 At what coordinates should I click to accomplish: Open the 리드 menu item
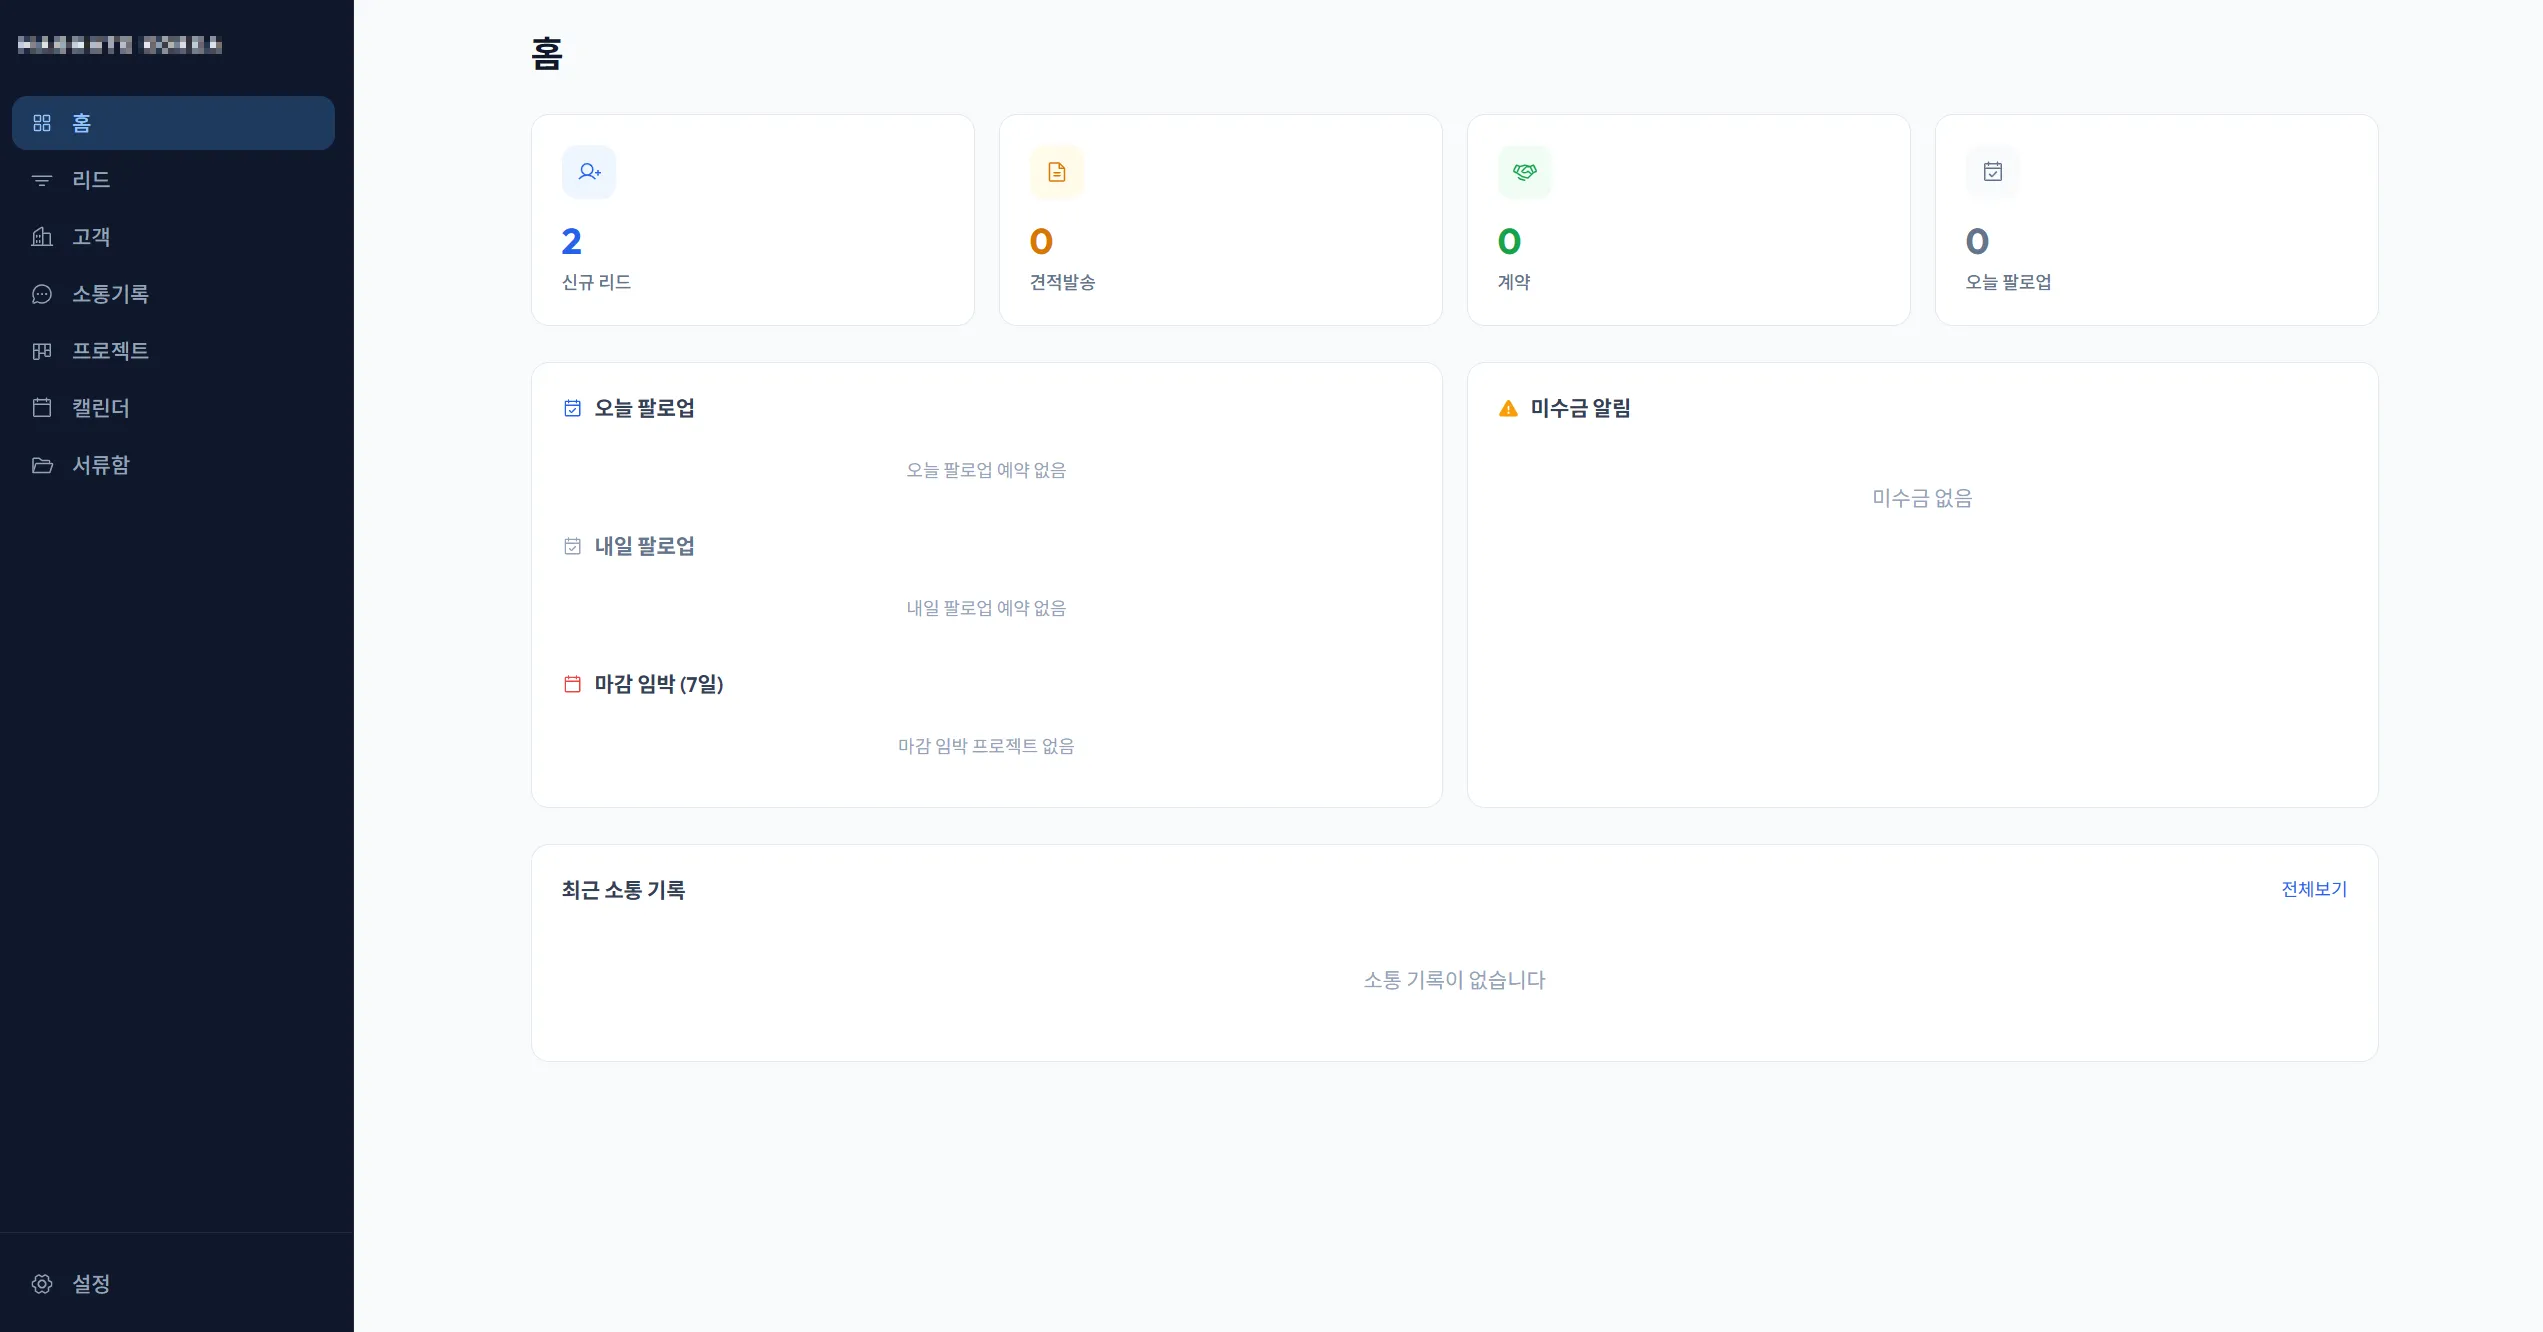pos(173,180)
